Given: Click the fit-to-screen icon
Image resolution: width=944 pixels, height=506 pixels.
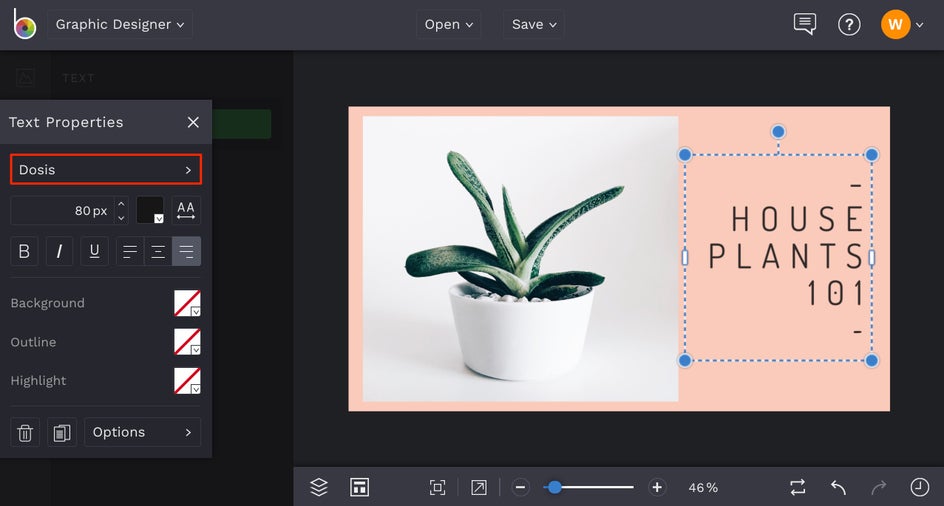Looking at the screenshot, I should click(x=437, y=487).
